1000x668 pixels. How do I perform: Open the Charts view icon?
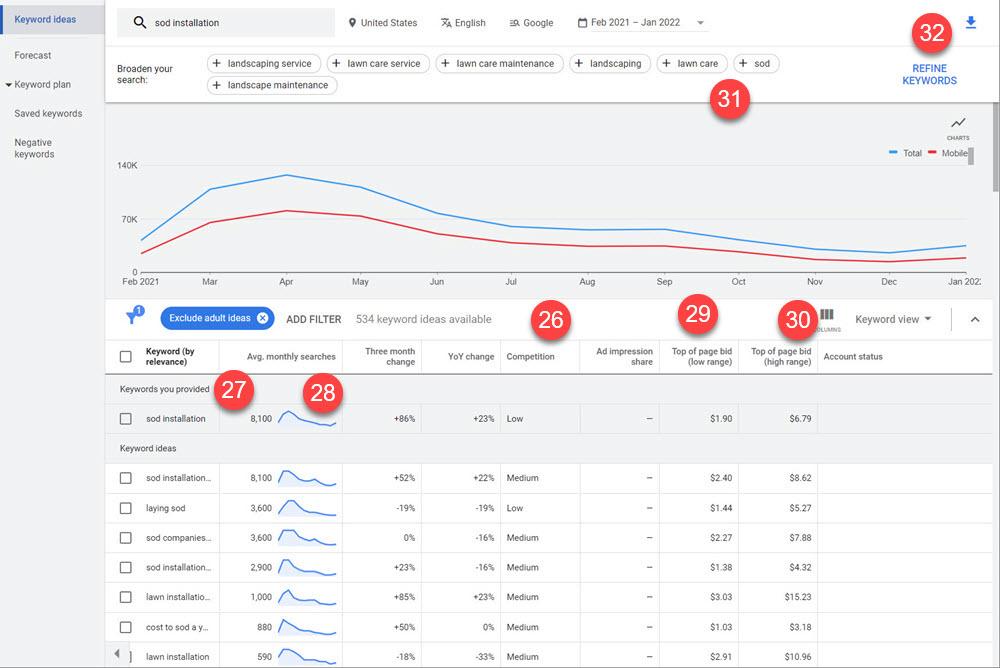tap(958, 126)
